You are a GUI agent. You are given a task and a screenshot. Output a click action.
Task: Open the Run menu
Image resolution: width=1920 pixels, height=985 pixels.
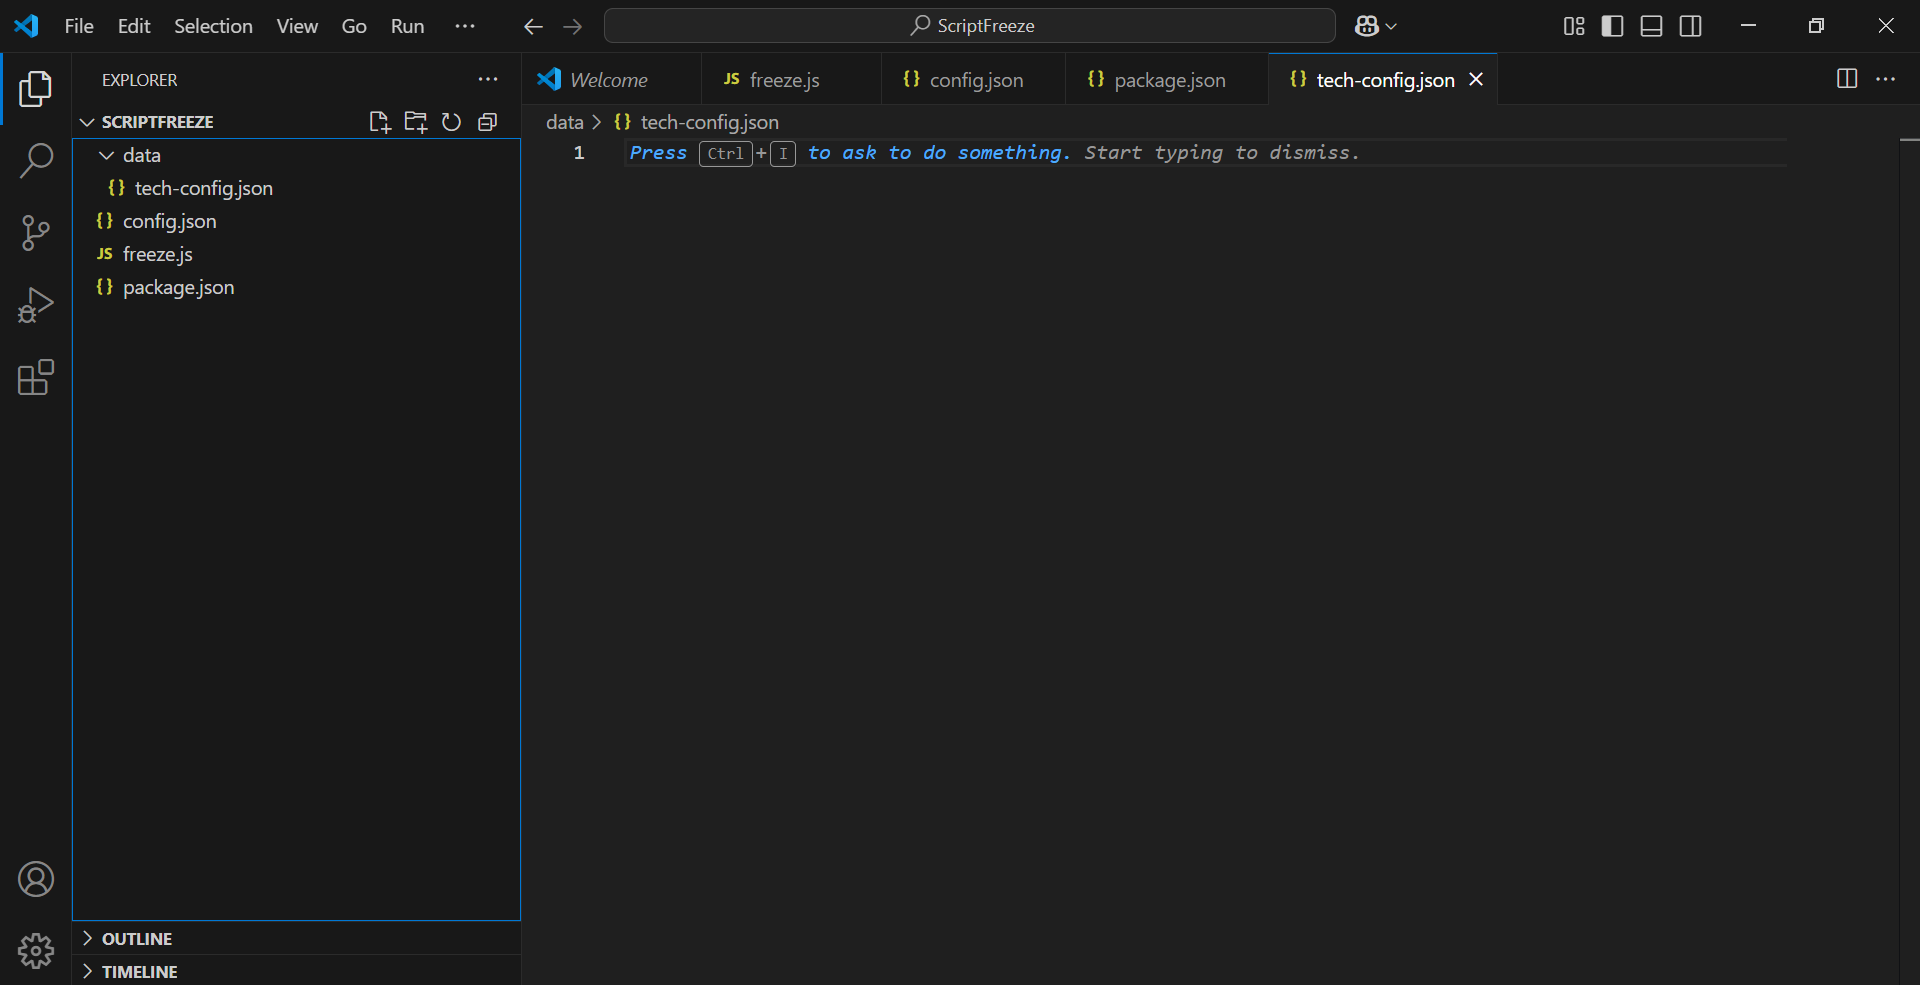[407, 26]
